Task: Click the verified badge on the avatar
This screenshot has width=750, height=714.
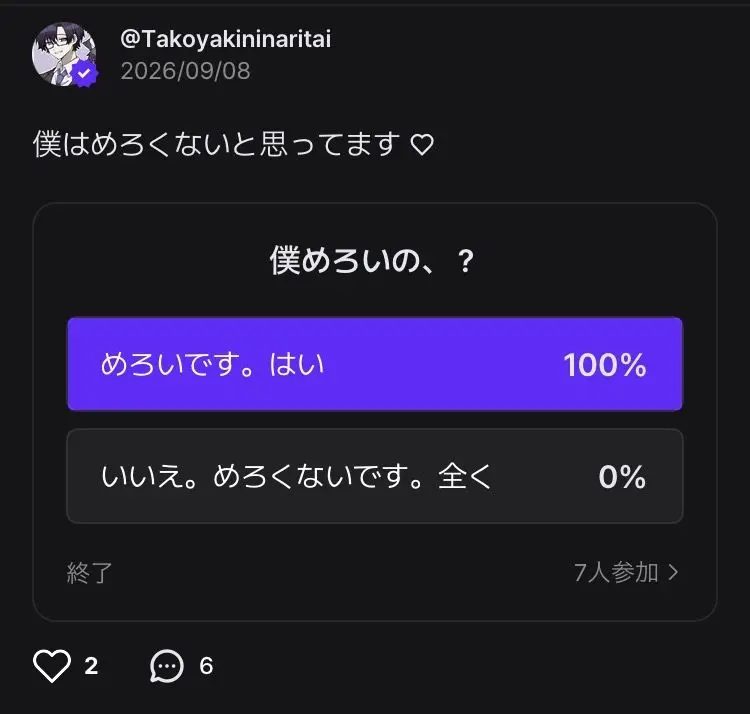Action: [85, 74]
